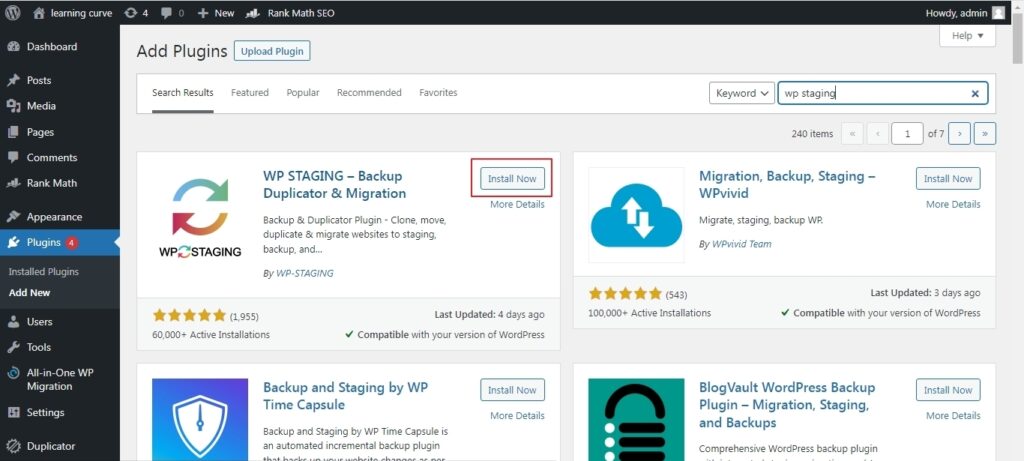Open More Details for BlogVault

[953, 415]
